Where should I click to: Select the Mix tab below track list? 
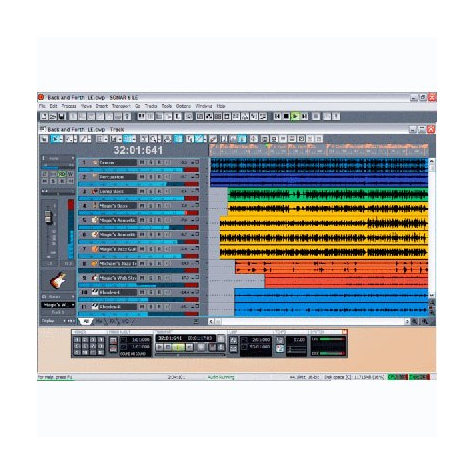[x=99, y=321]
